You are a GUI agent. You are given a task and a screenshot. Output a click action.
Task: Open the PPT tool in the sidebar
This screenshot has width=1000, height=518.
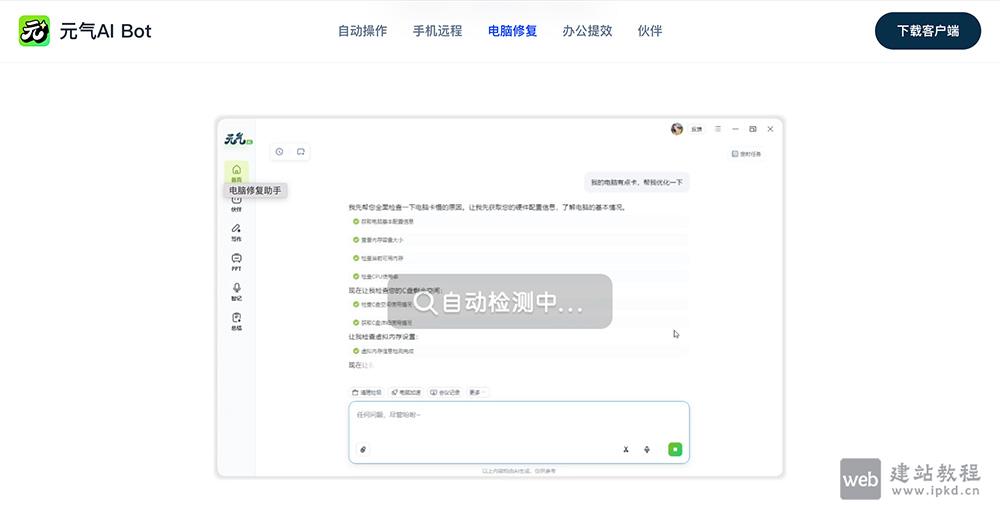[237, 262]
